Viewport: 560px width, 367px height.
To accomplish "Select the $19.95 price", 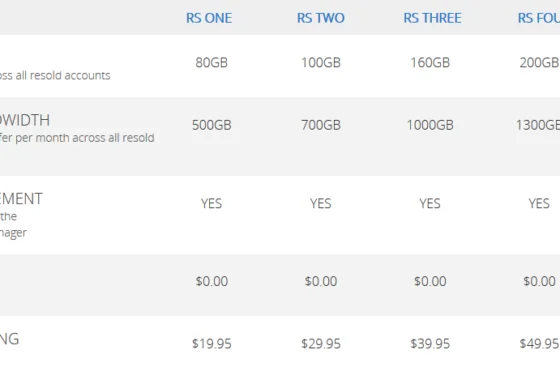I will coord(211,344).
